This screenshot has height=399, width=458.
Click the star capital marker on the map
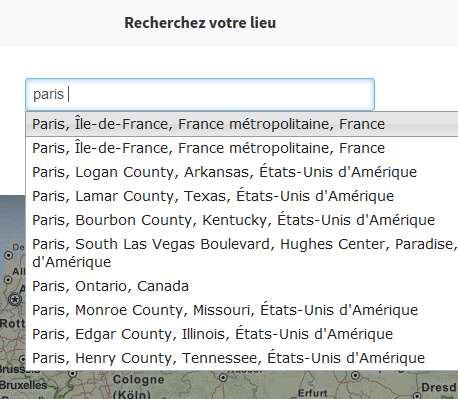pos(15,299)
